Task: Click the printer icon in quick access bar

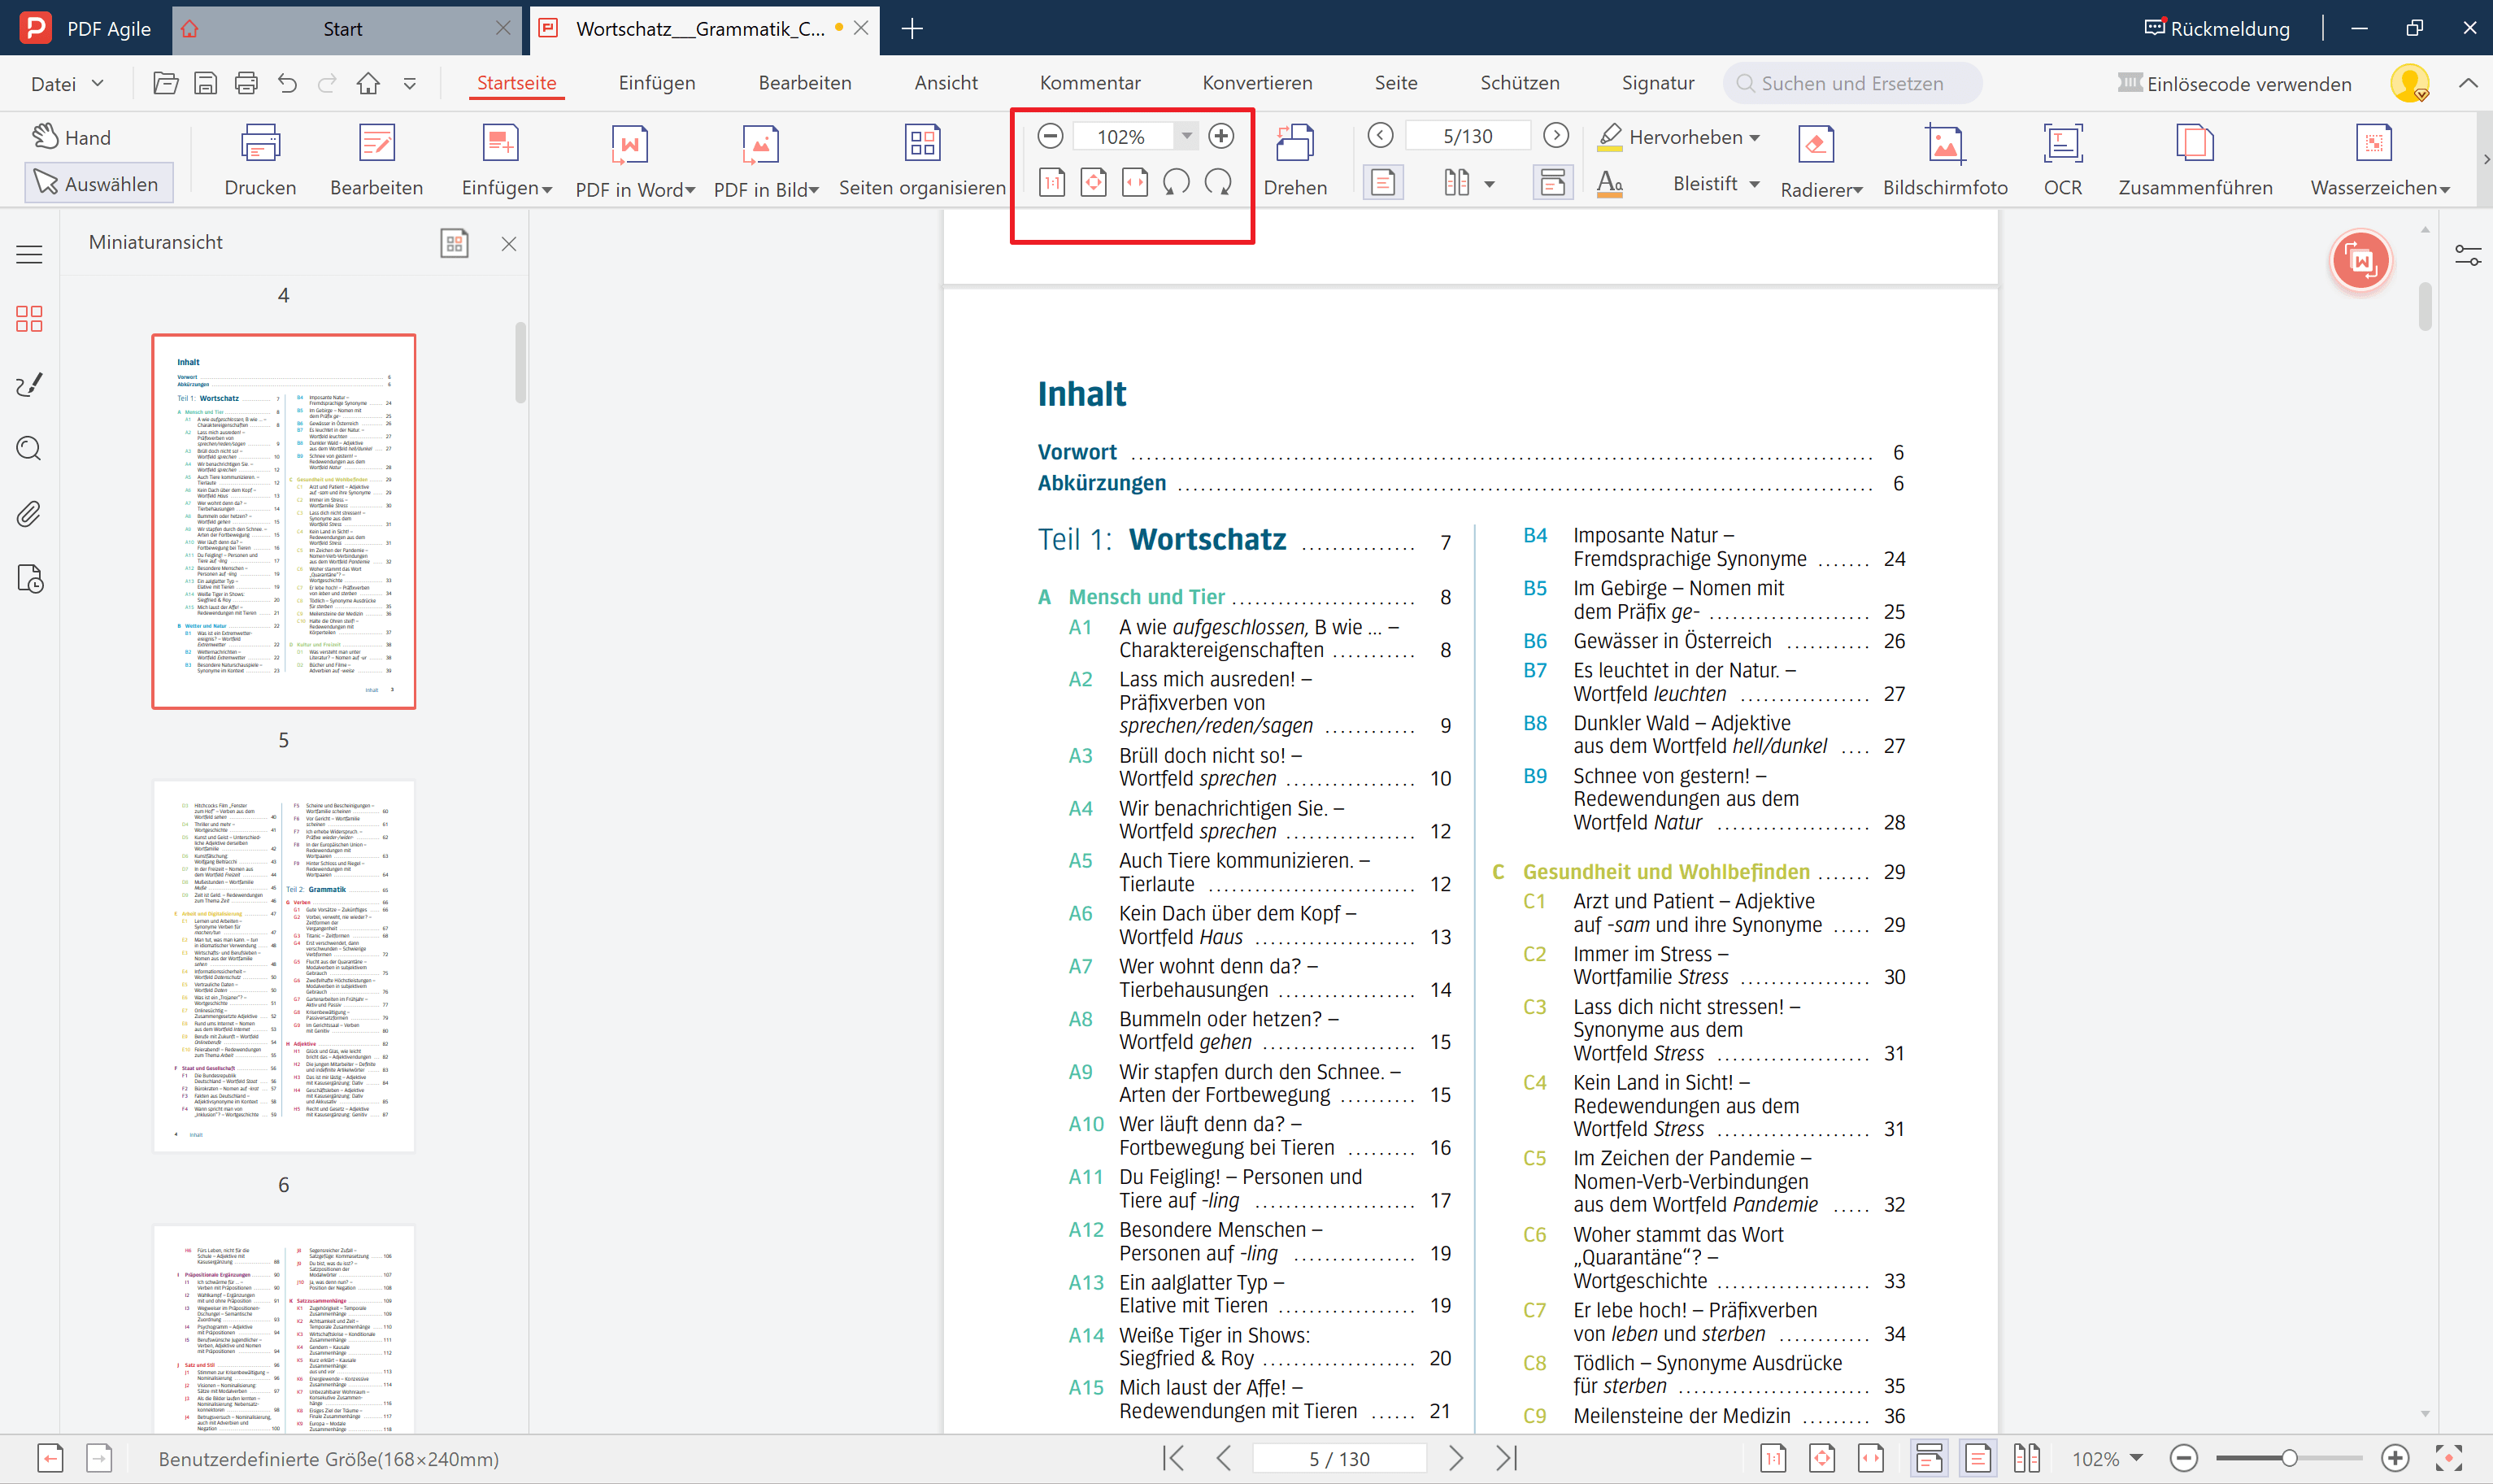Action: point(246,84)
